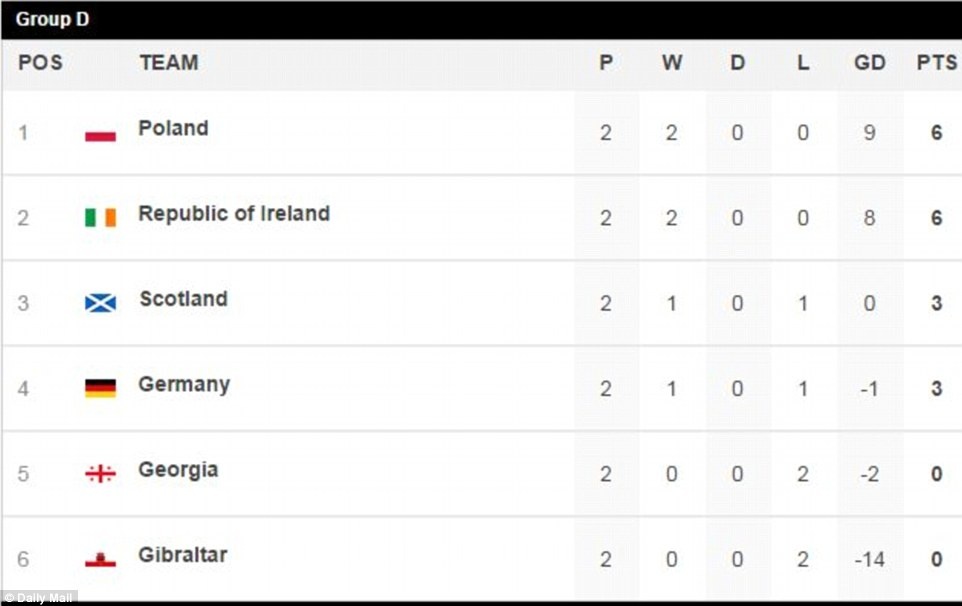Select the Scotland team name
The width and height of the screenshot is (962, 606).
click(183, 299)
